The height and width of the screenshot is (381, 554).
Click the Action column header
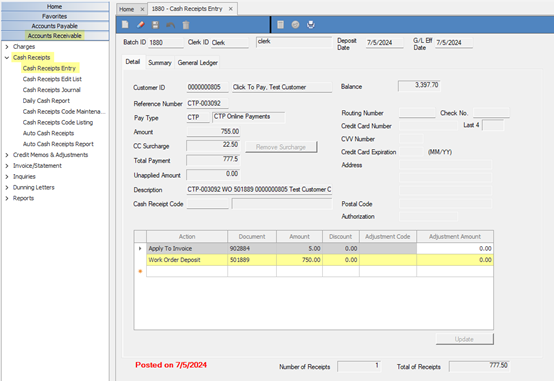pyautogui.click(x=187, y=237)
